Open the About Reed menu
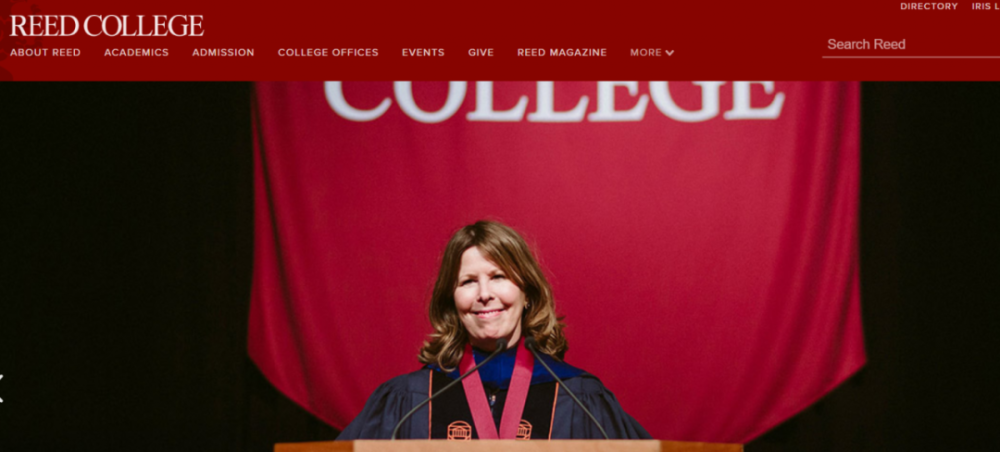 (x=45, y=53)
